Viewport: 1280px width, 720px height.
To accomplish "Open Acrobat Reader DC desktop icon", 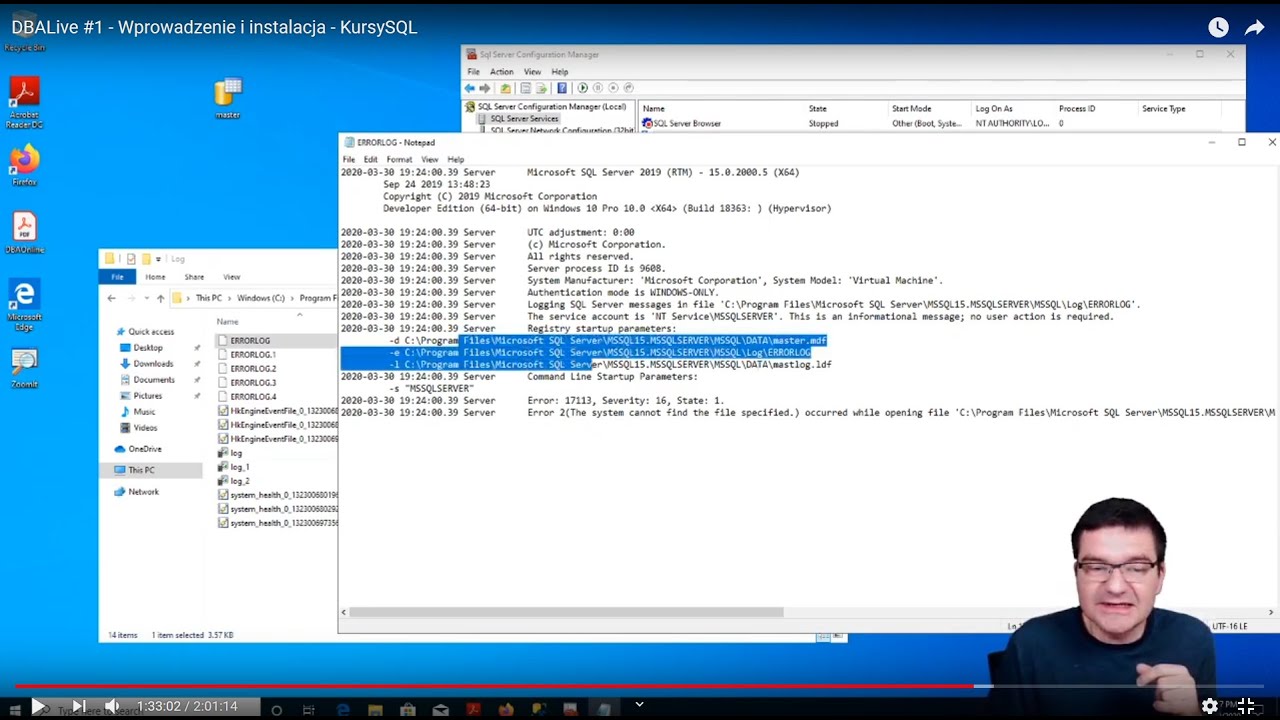I will point(24,103).
